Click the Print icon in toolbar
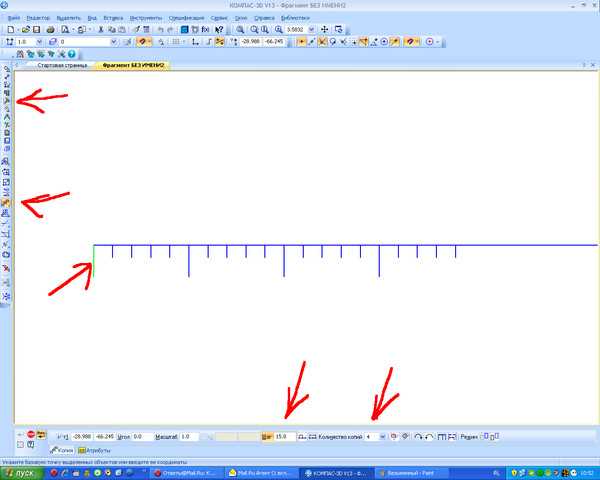This screenshot has width=600, height=480. [x=51, y=29]
